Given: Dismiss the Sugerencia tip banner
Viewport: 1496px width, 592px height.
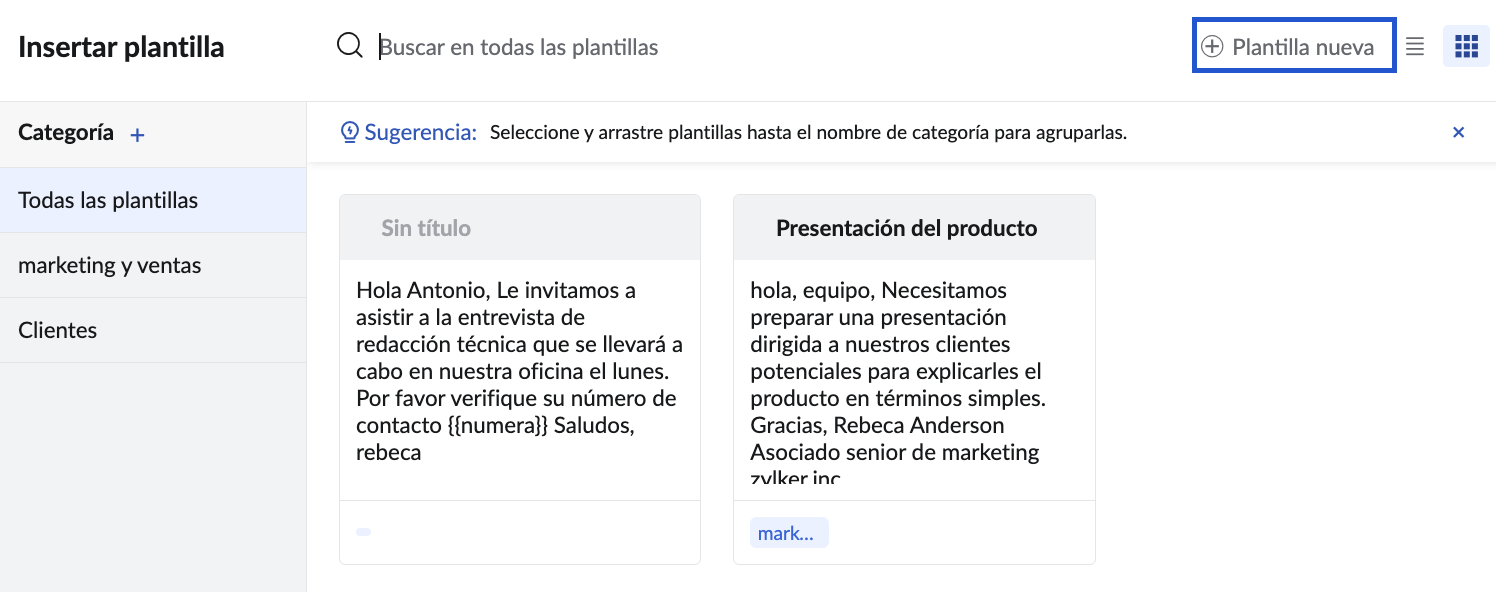Looking at the screenshot, I should (1458, 132).
